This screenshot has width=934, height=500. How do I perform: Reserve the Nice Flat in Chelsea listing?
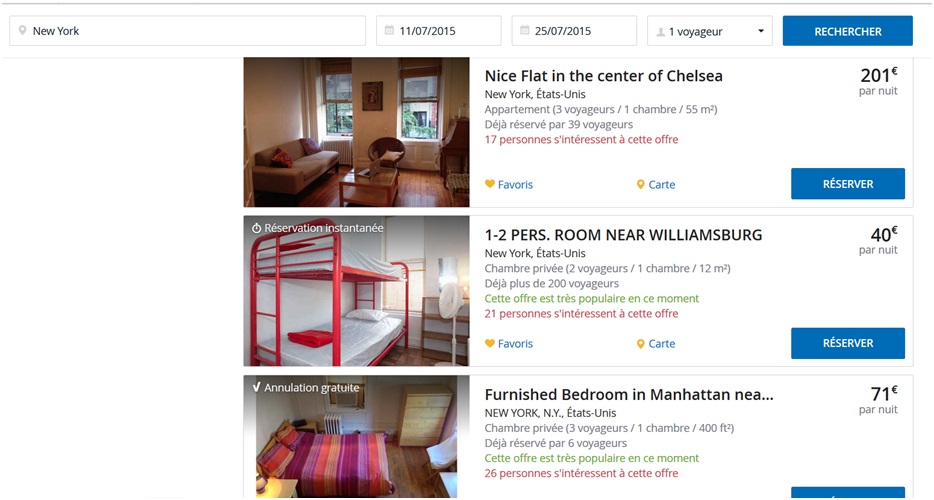pyautogui.click(x=848, y=184)
